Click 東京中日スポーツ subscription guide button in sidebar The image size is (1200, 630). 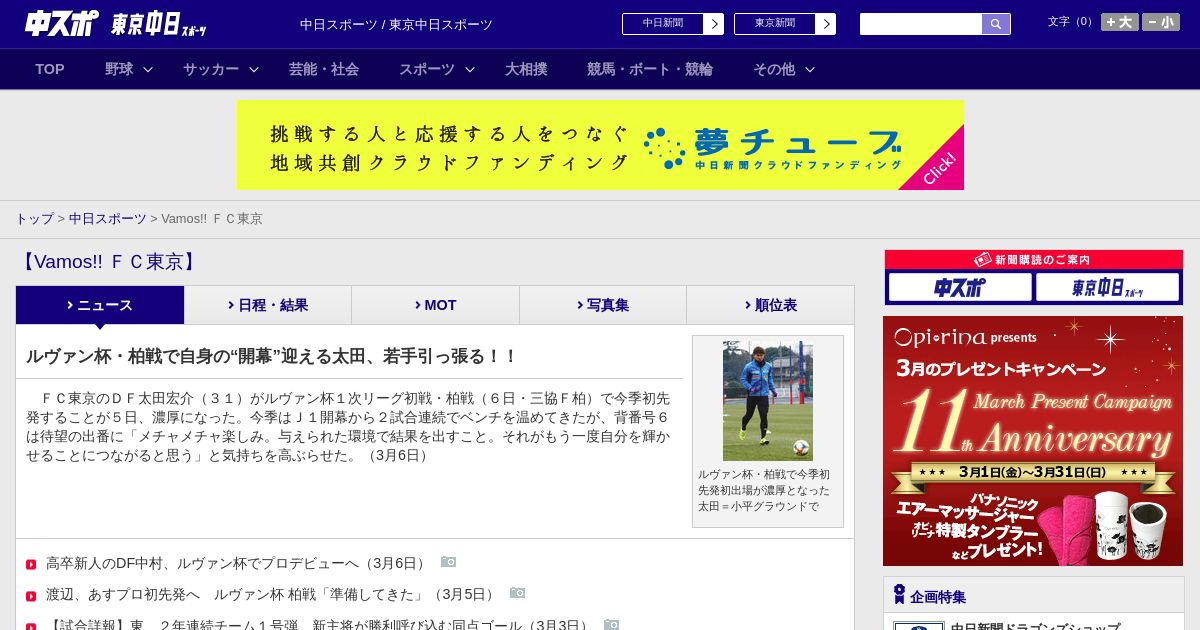click(x=1107, y=287)
